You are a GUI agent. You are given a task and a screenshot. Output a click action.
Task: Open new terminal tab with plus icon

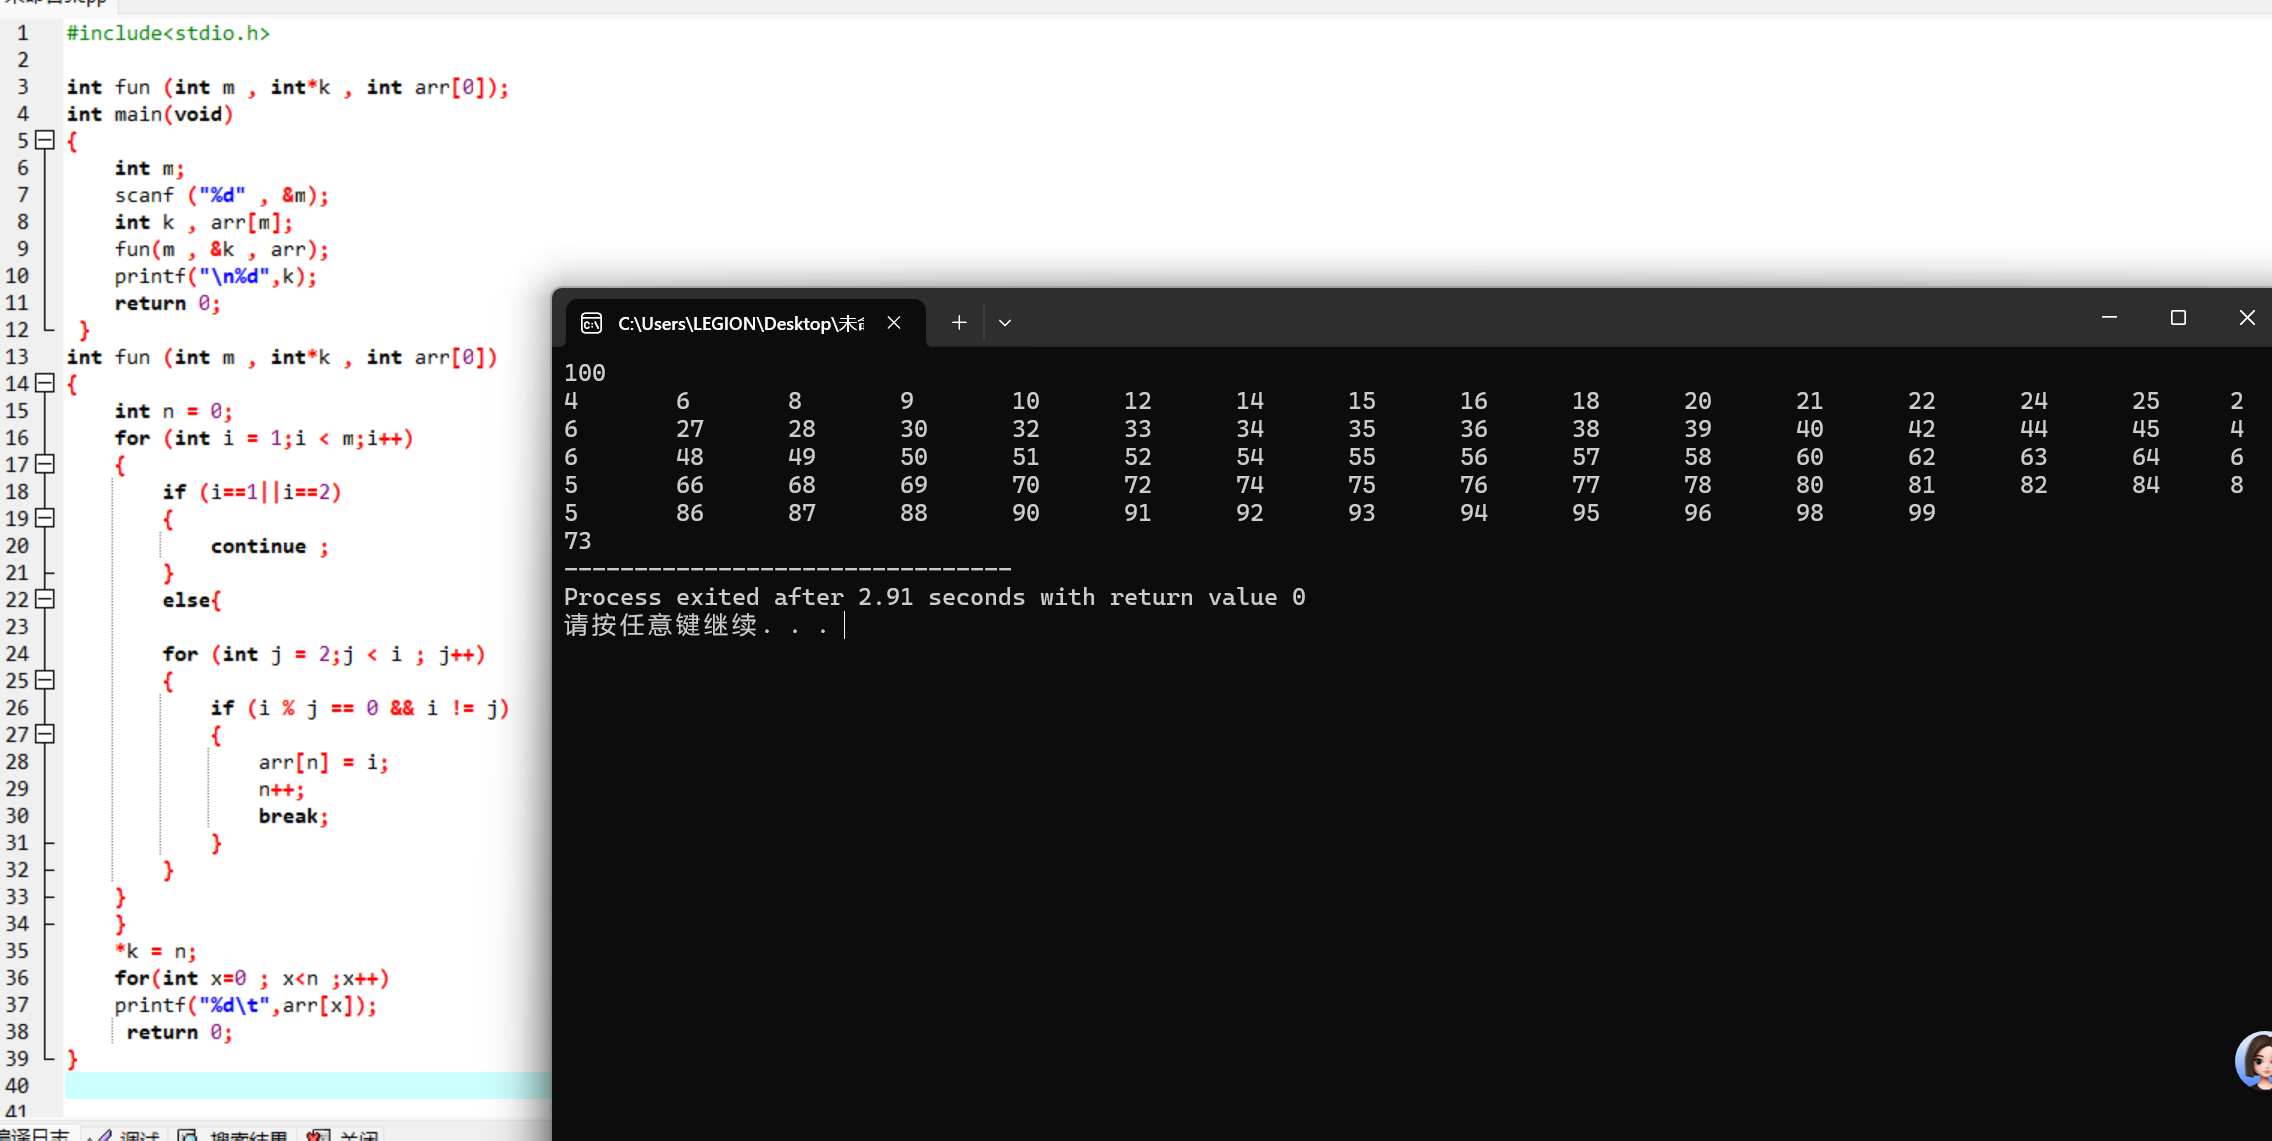point(959,322)
